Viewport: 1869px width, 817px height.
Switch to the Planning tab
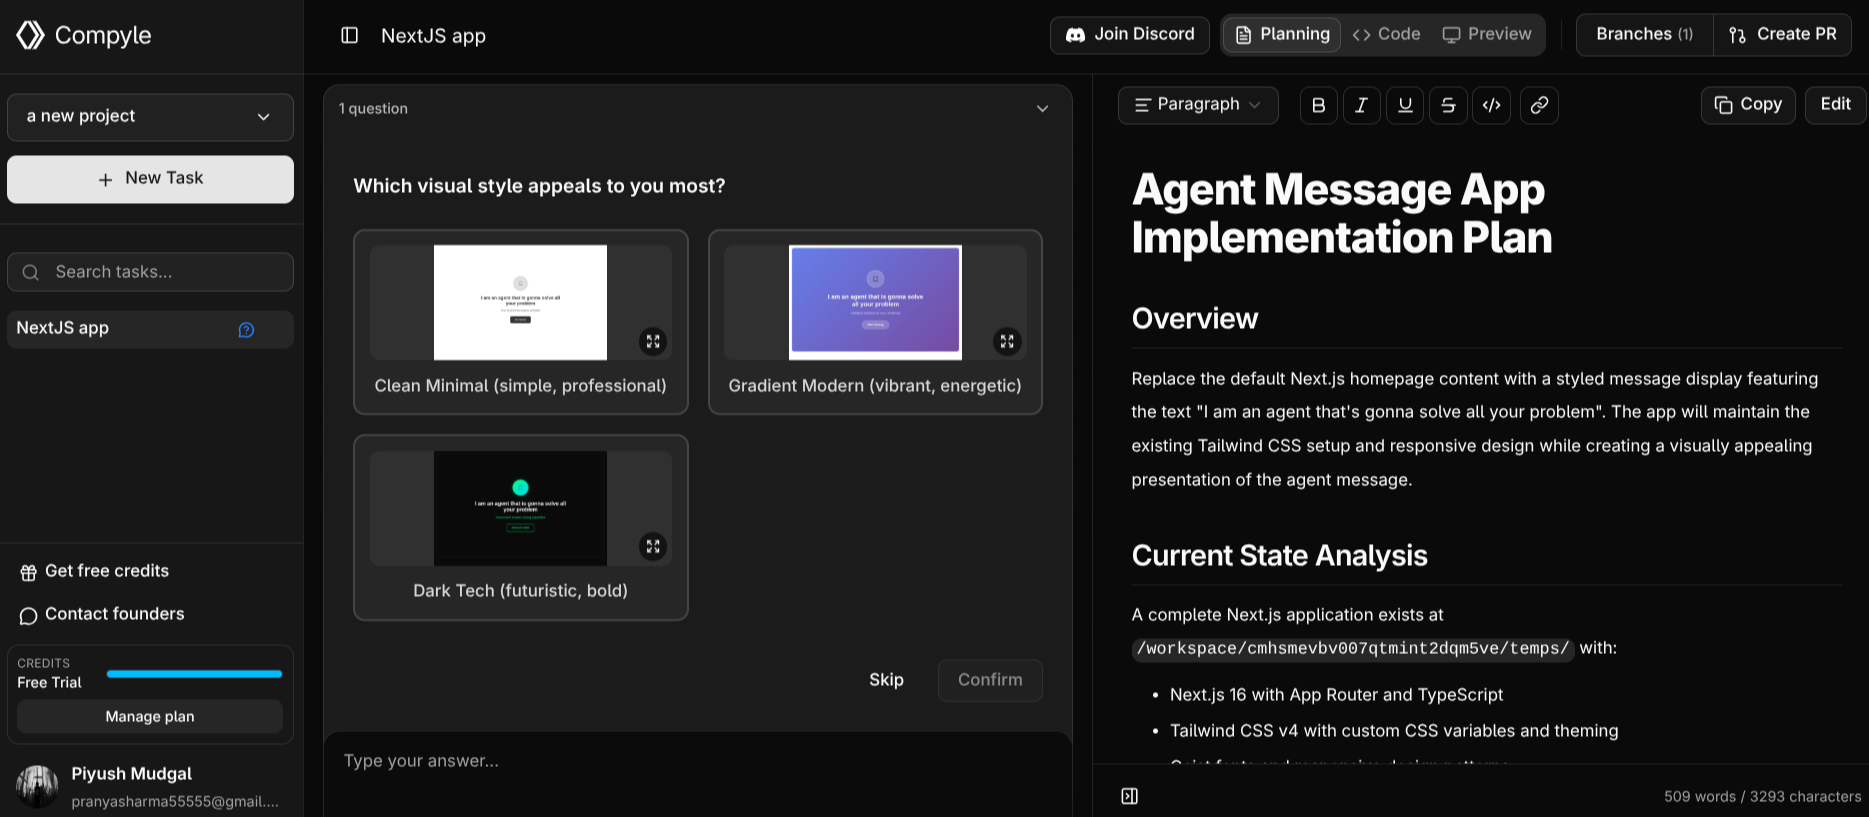coord(1282,35)
